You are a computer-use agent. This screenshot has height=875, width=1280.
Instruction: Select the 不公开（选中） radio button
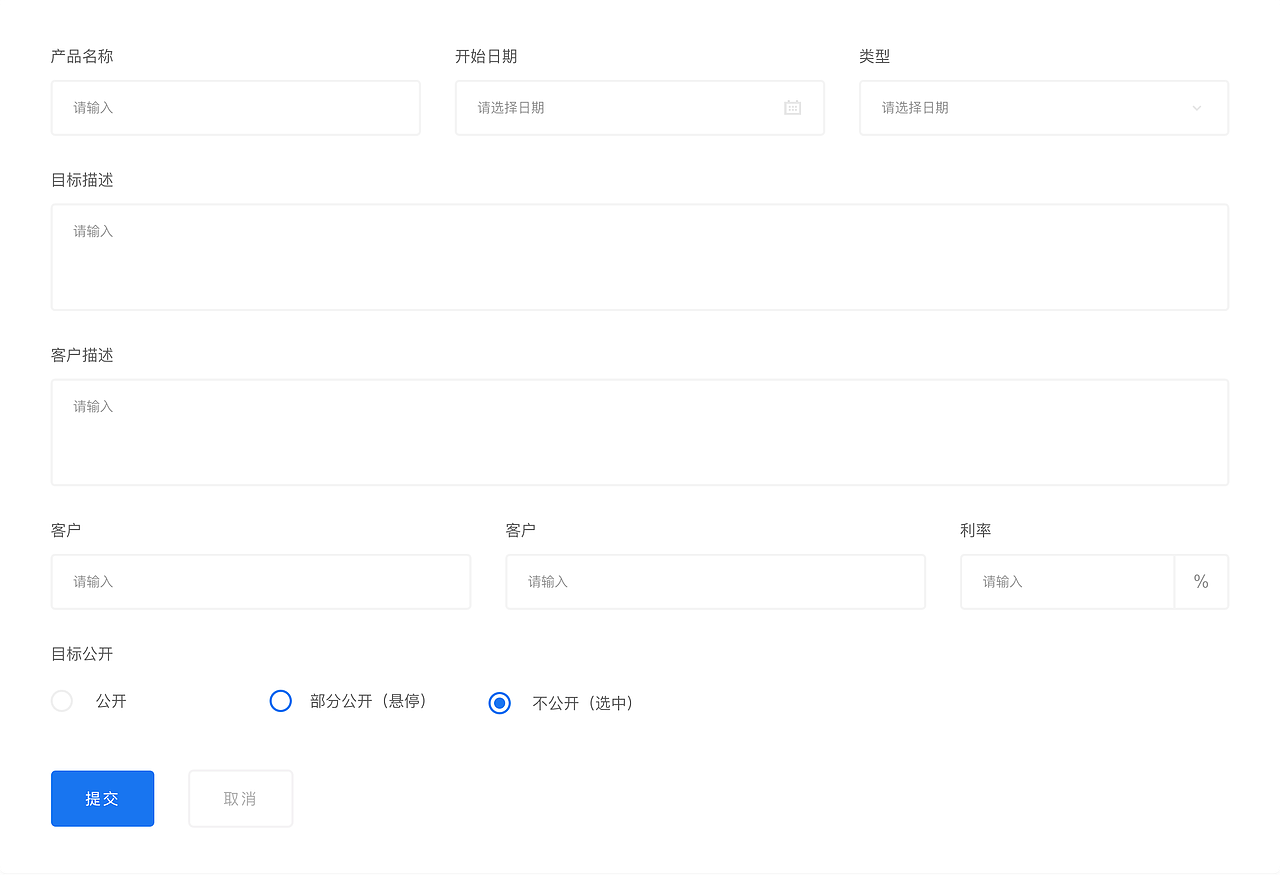click(x=500, y=703)
